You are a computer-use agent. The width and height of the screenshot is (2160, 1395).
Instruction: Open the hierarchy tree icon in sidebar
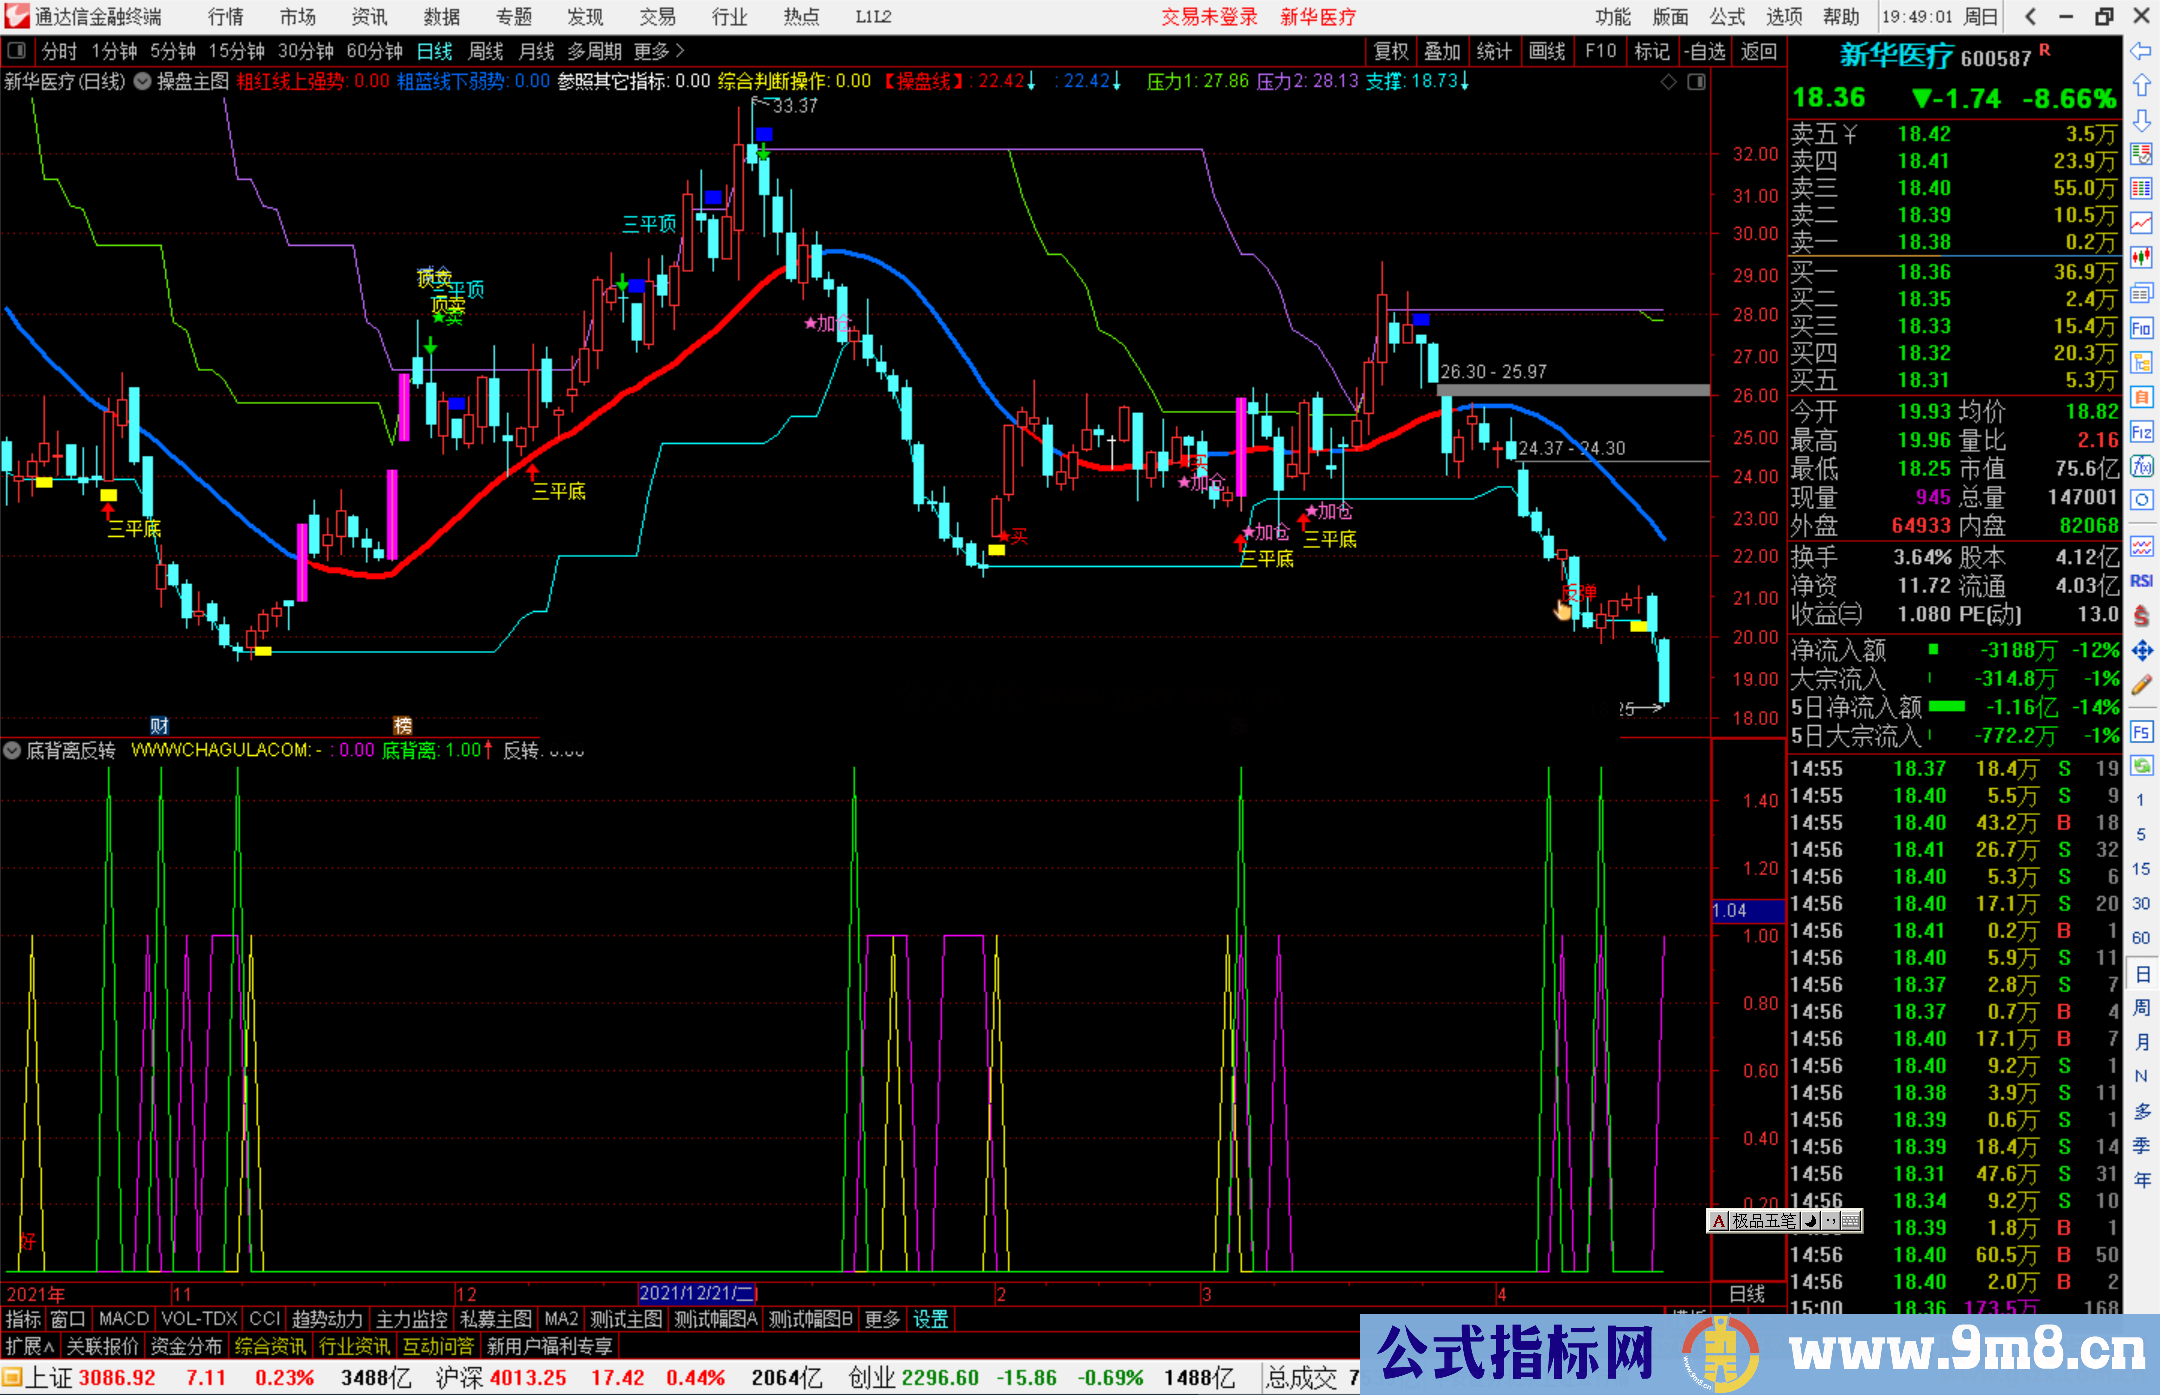tap(2141, 362)
